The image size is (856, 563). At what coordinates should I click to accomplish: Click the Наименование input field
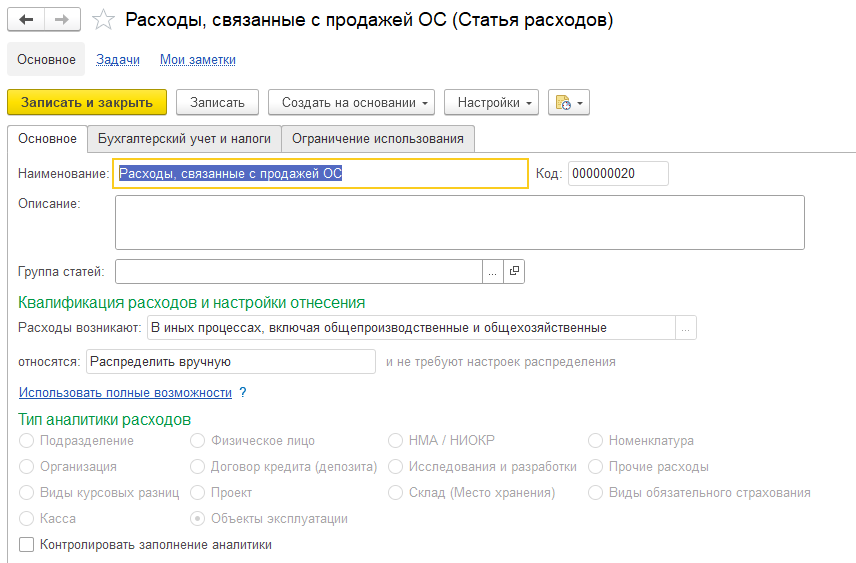[320, 174]
